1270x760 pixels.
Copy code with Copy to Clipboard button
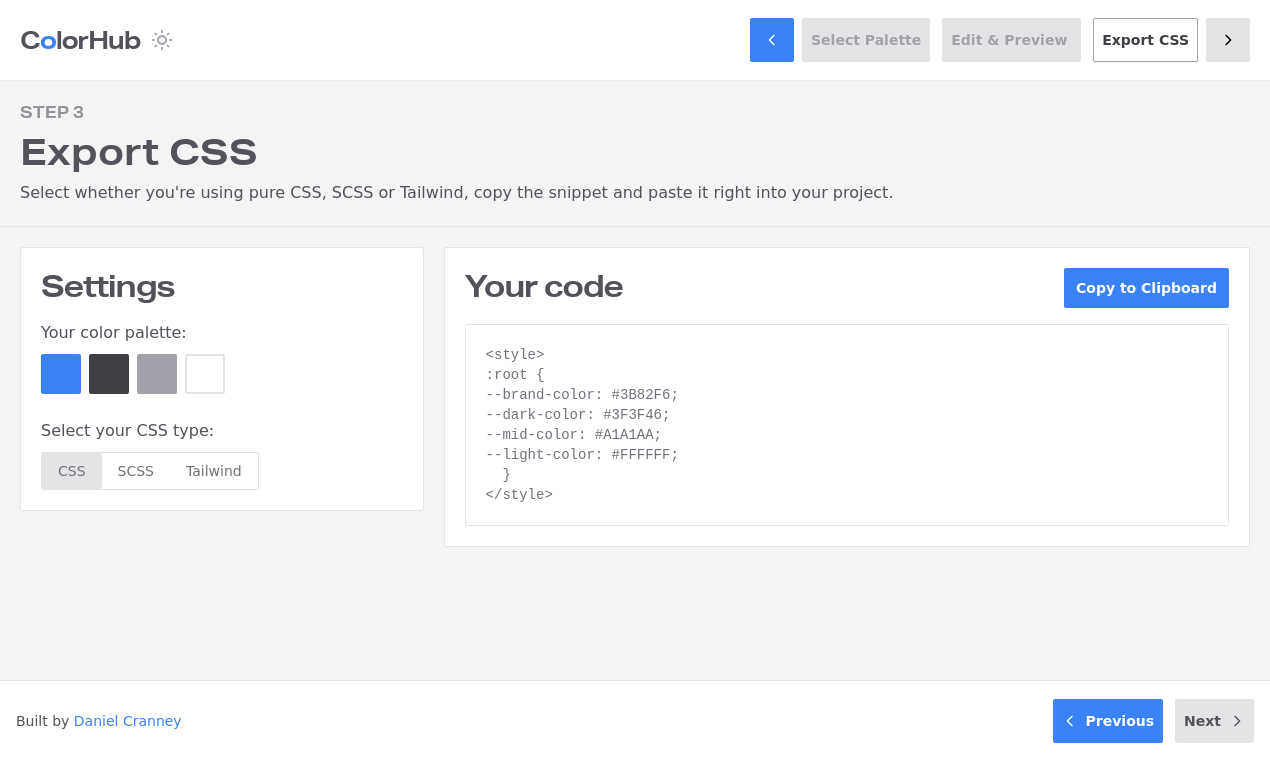tap(1146, 288)
